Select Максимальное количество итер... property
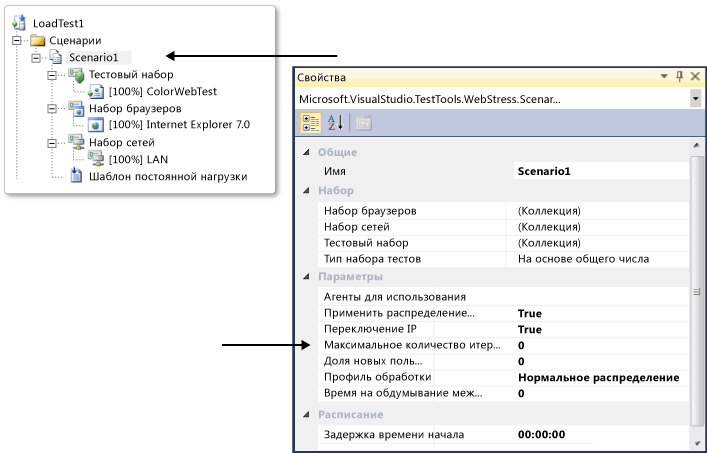This screenshot has height=453, width=707. pos(412,345)
